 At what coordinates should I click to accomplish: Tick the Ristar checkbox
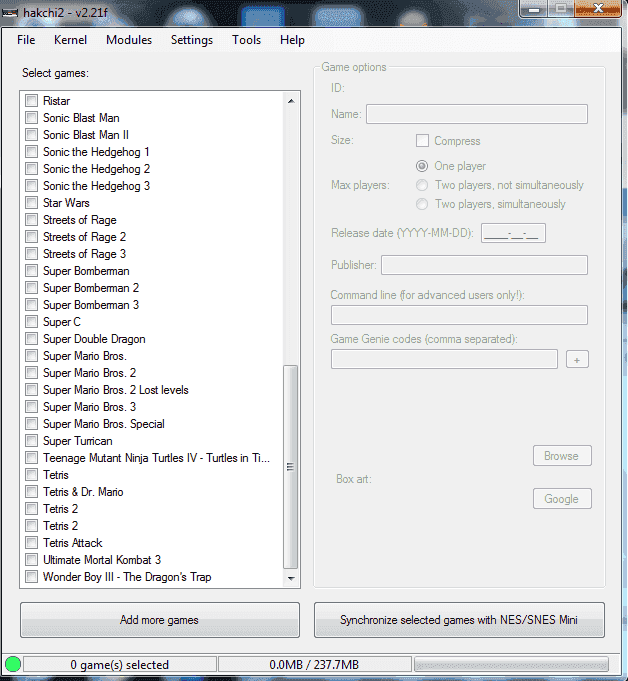[31, 101]
